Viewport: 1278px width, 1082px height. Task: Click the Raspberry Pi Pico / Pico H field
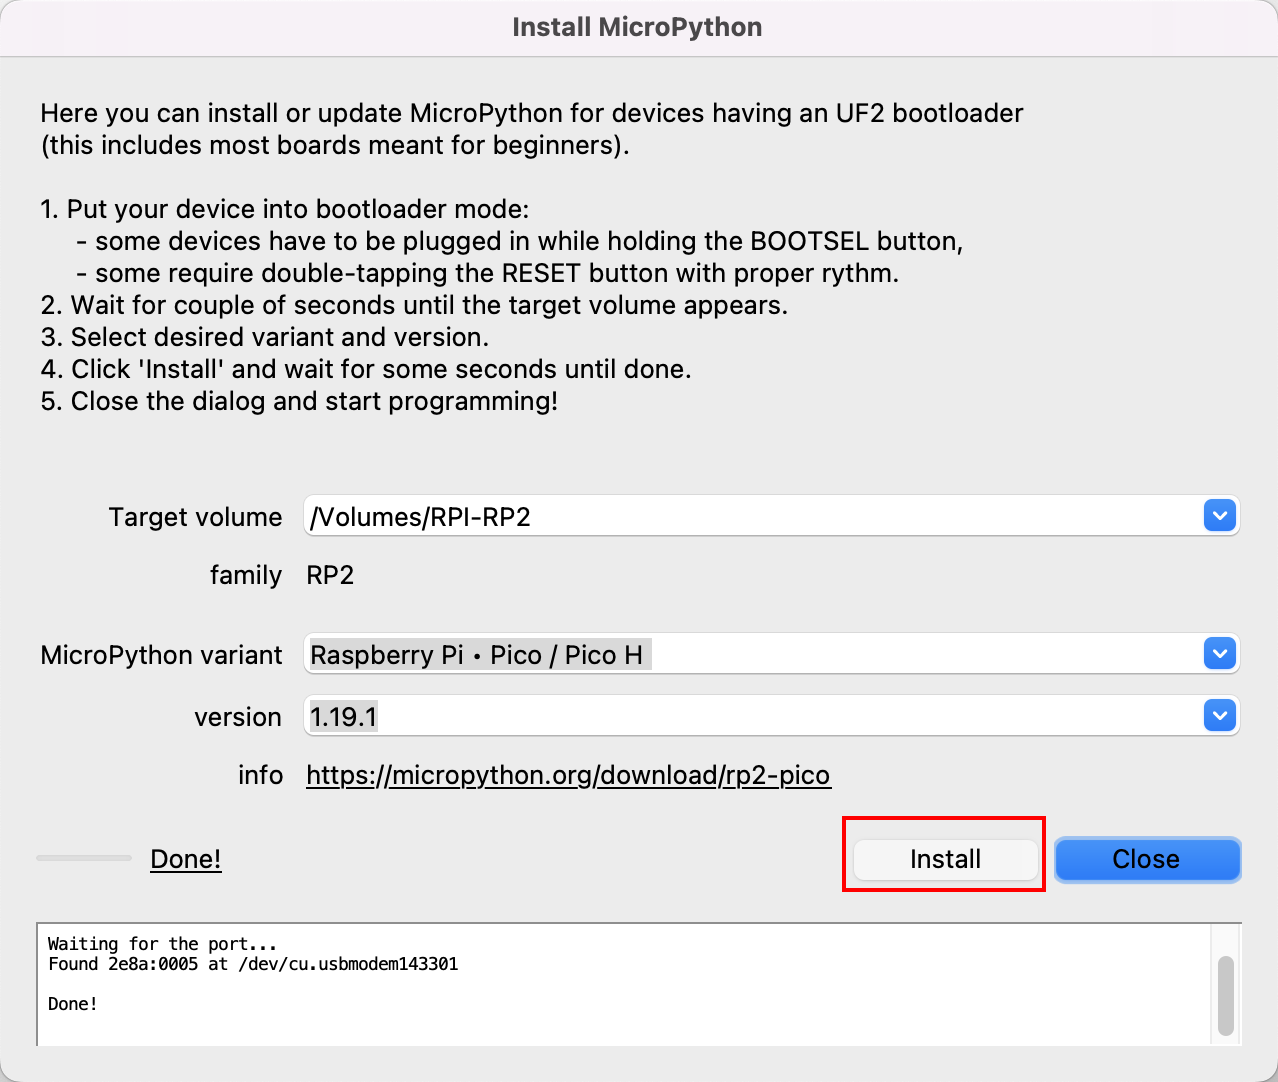[771, 654]
